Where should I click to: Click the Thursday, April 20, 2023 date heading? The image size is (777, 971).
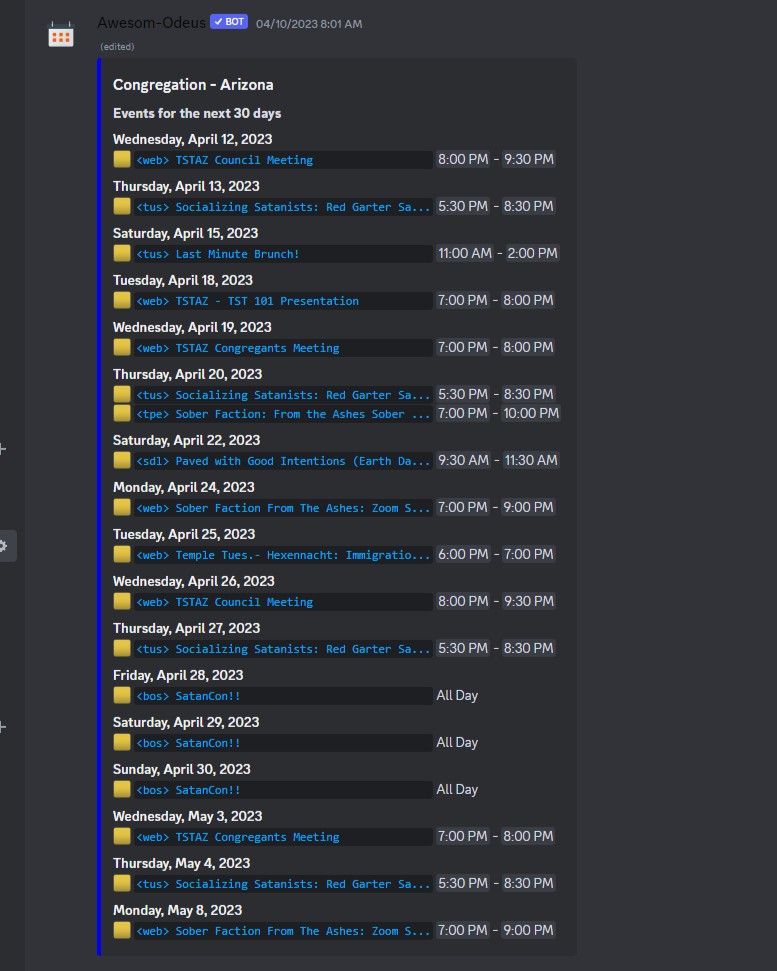188,375
